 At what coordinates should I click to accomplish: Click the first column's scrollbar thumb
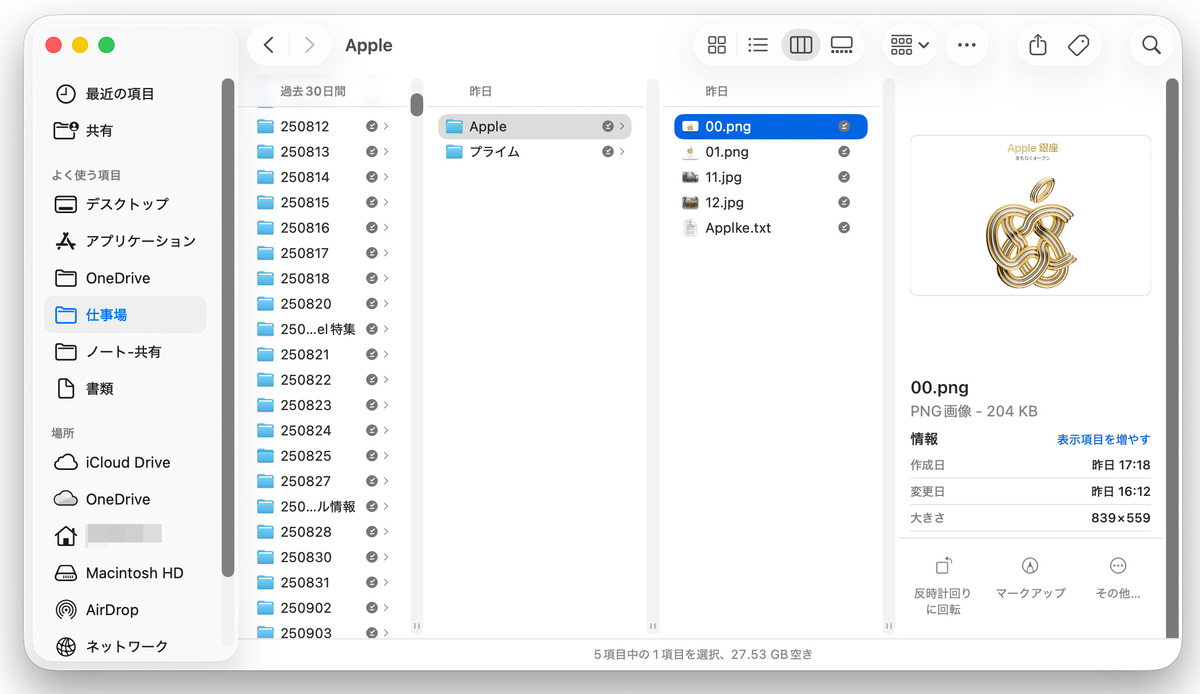tap(417, 105)
